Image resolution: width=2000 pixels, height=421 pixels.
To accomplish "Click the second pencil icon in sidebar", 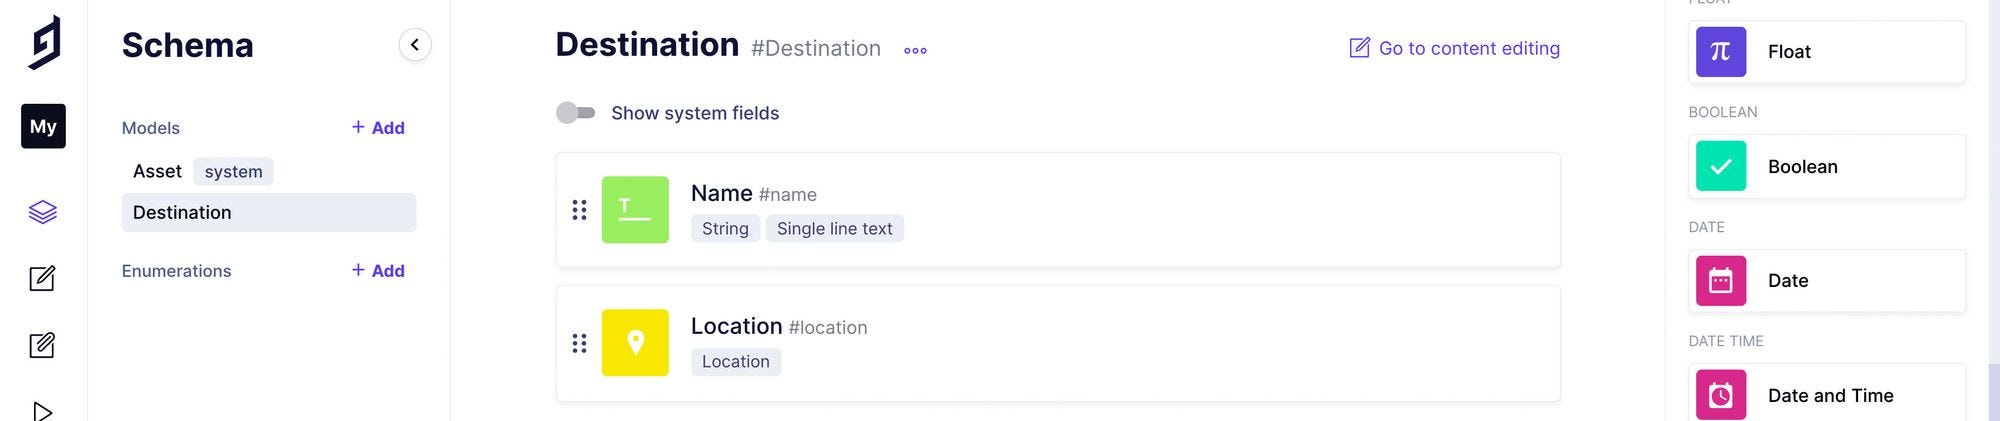I will pos(43,345).
